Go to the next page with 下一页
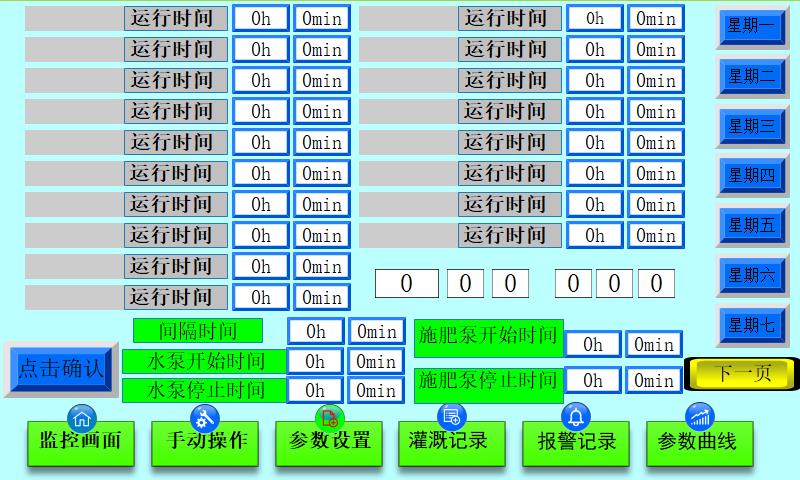The width and height of the screenshot is (800, 480). tap(742, 373)
